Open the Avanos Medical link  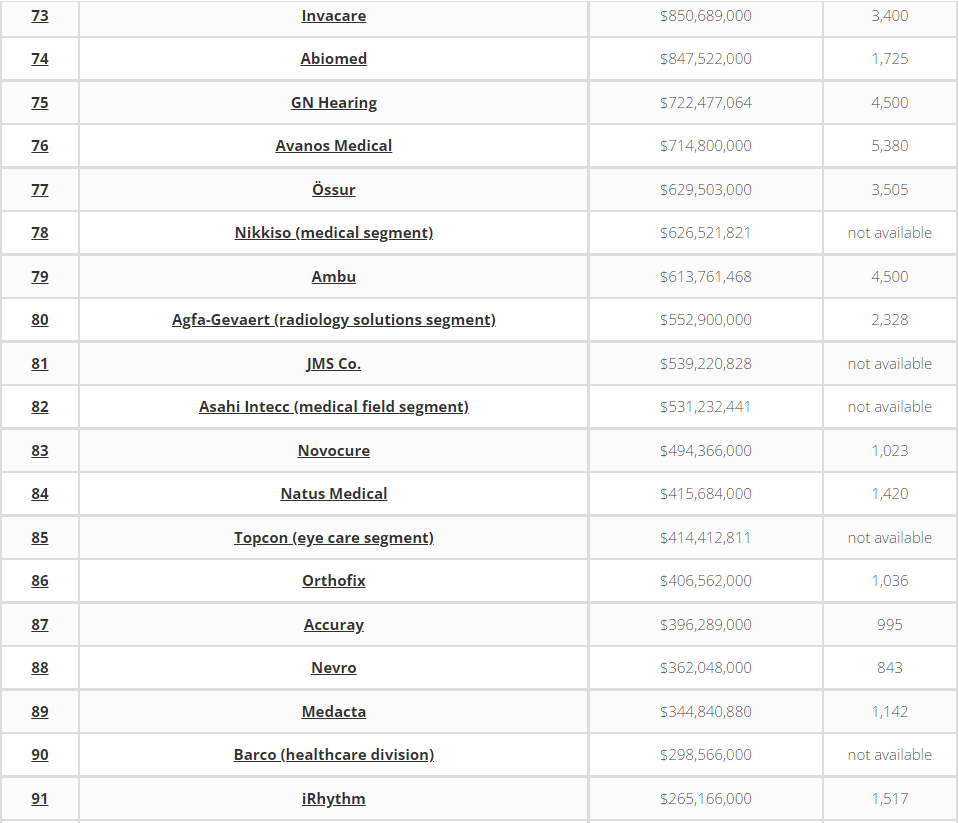coord(333,146)
